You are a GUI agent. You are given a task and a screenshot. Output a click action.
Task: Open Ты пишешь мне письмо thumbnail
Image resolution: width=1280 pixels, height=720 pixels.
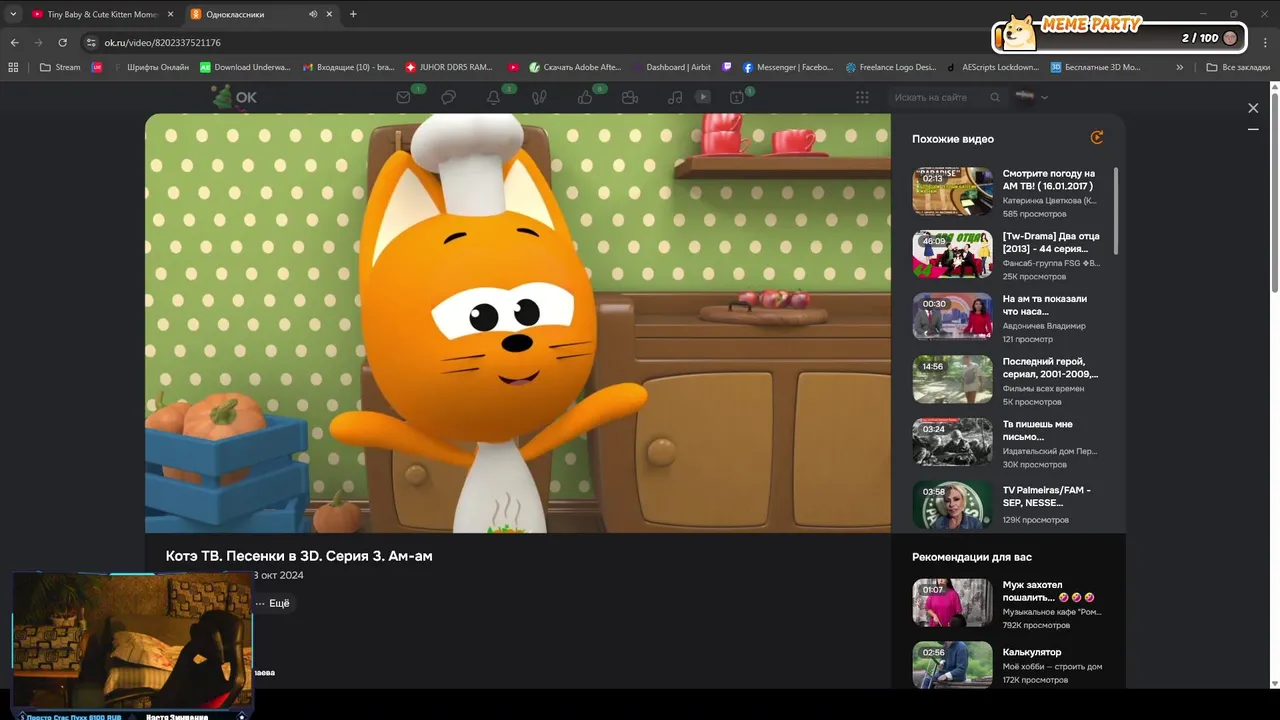coord(952,442)
